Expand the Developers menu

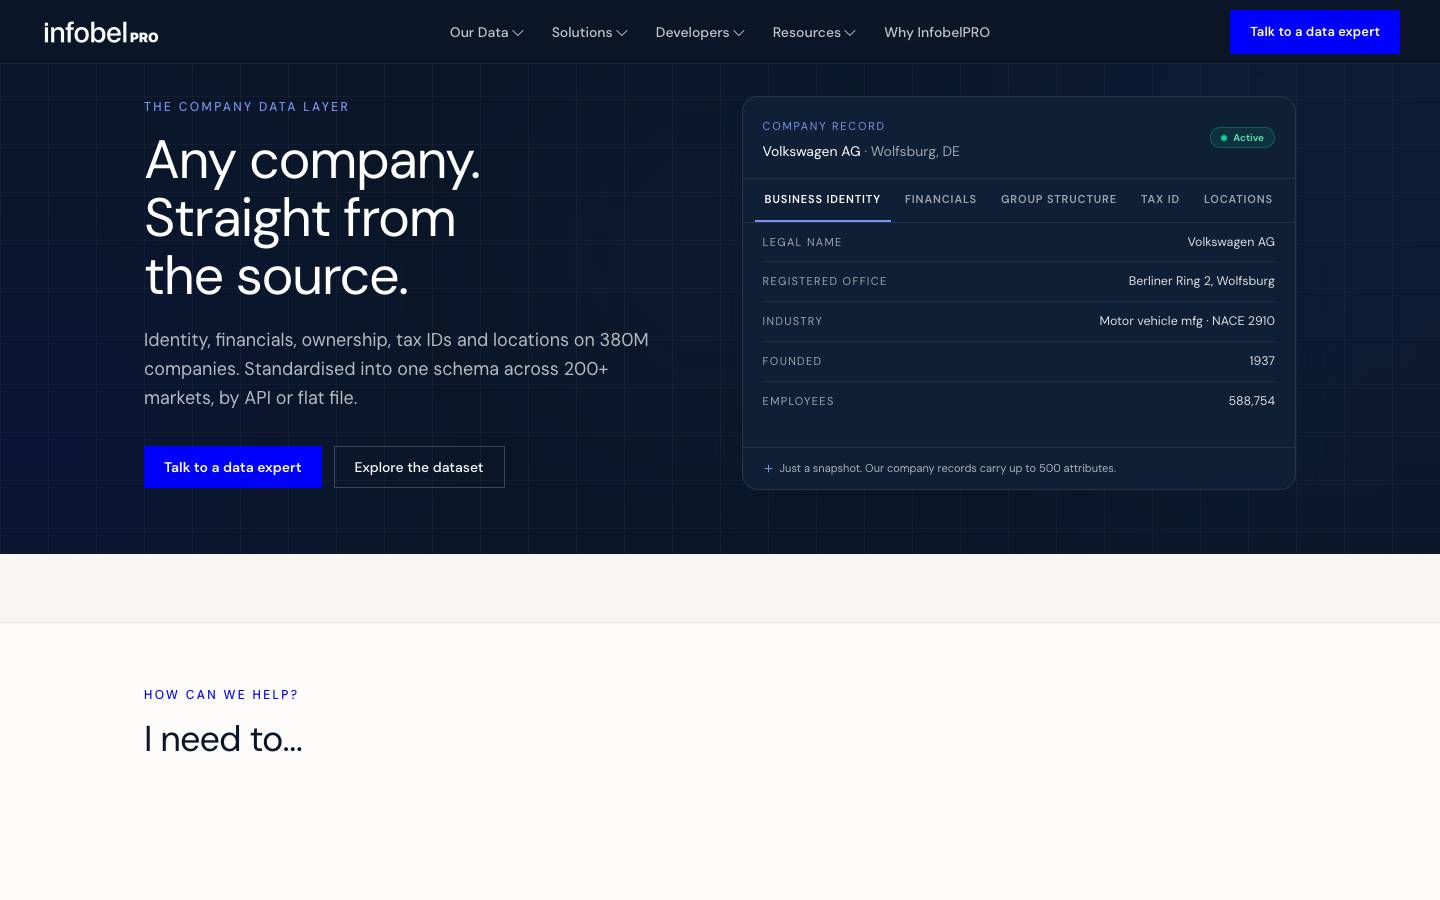tap(700, 32)
